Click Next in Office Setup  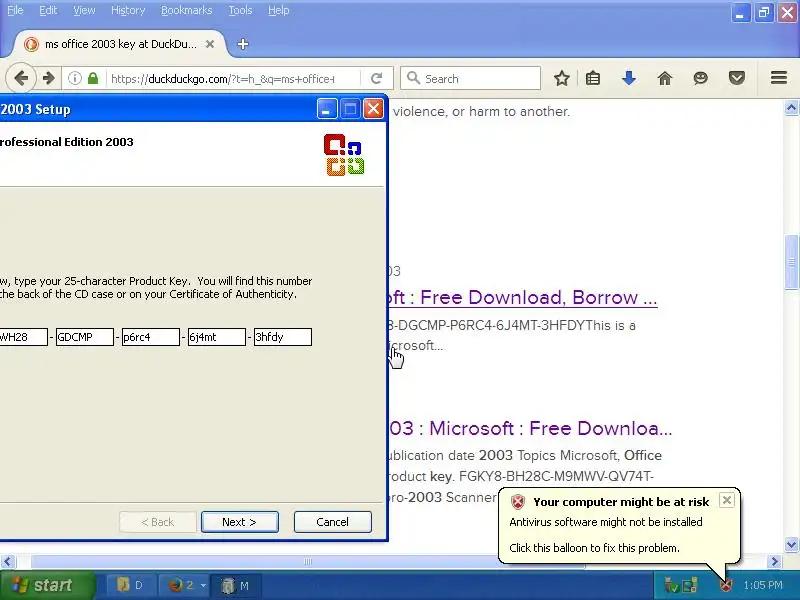click(x=240, y=522)
